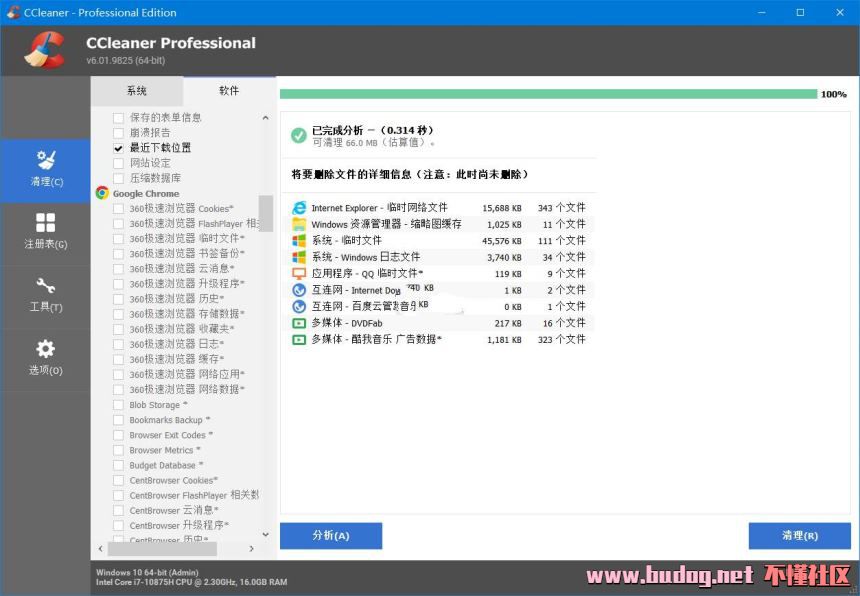
Task: Click the media icon beside 酷我音乐
Action: pyautogui.click(x=299, y=339)
